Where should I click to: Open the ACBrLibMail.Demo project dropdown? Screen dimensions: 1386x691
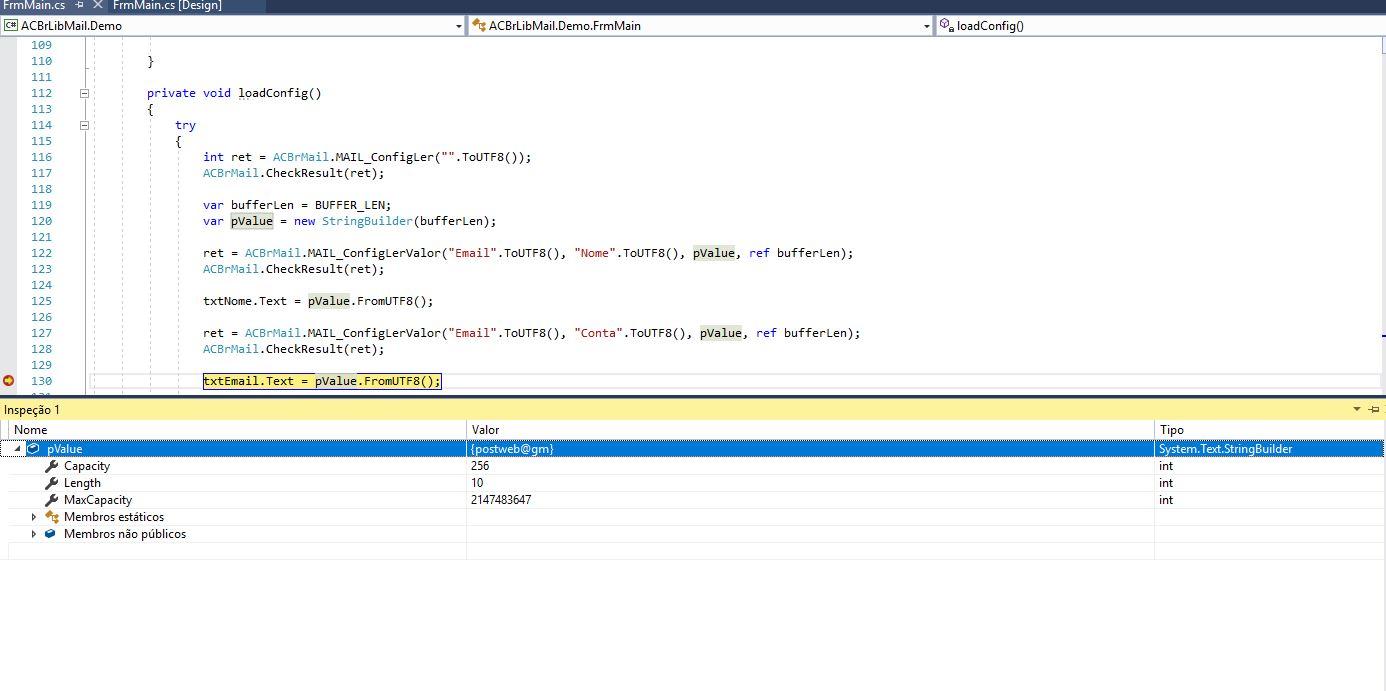tap(458, 26)
